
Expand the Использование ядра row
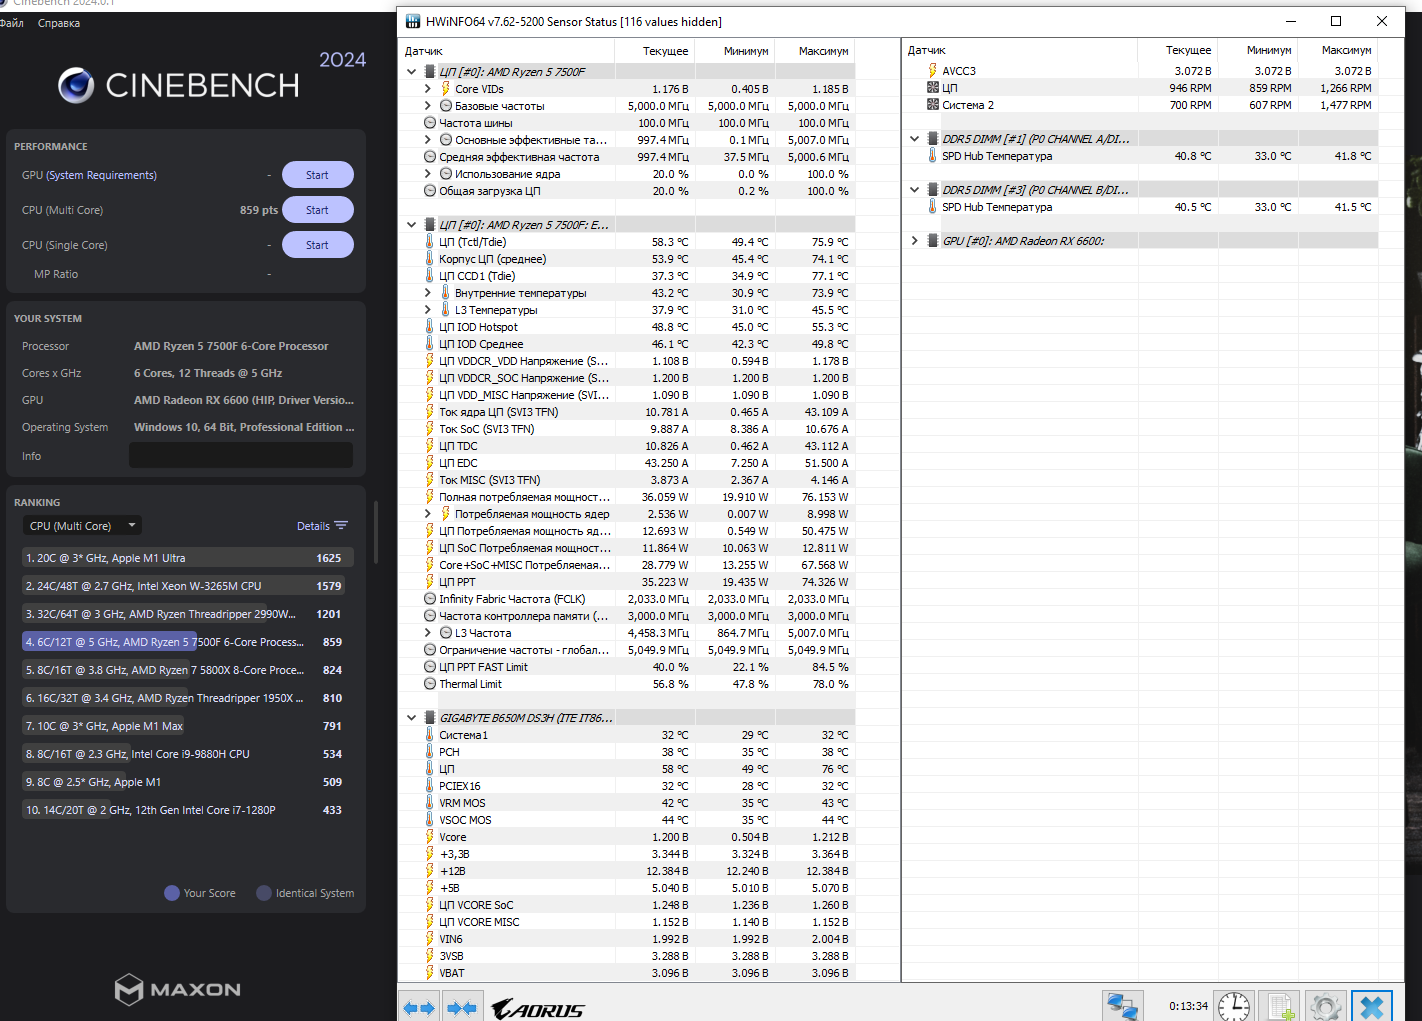coord(428,174)
